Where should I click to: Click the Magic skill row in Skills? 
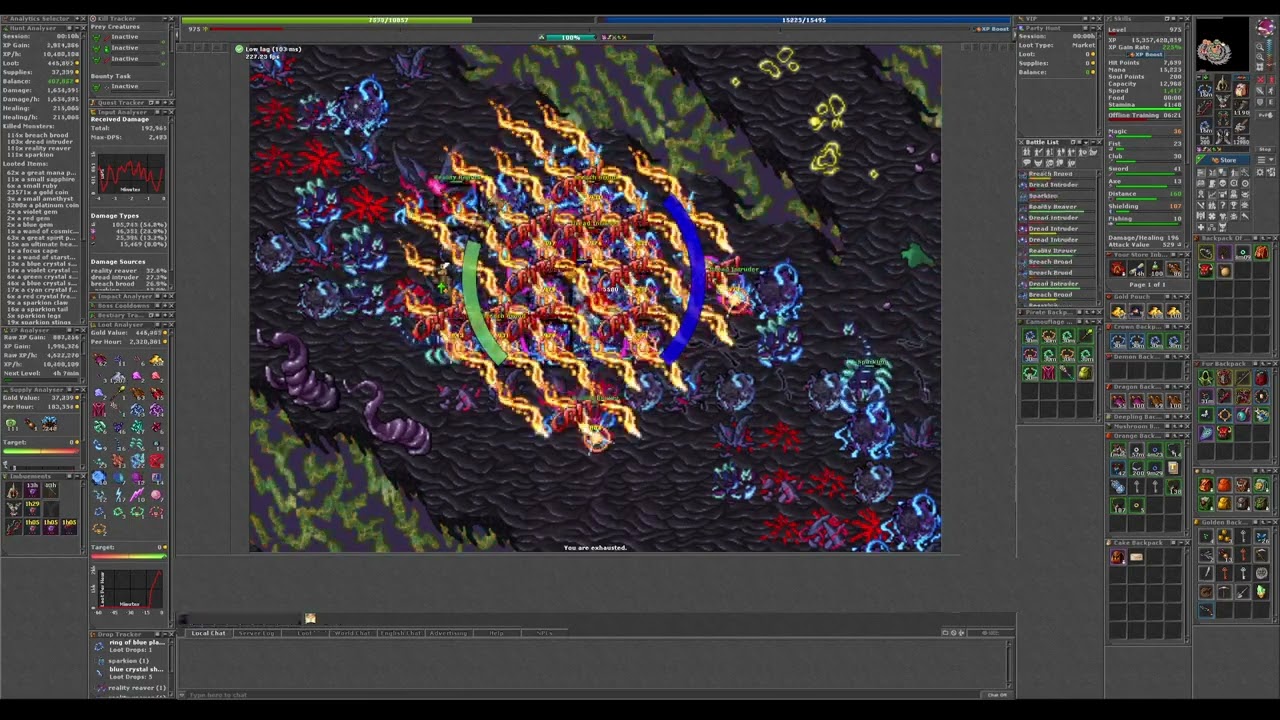1145,134
